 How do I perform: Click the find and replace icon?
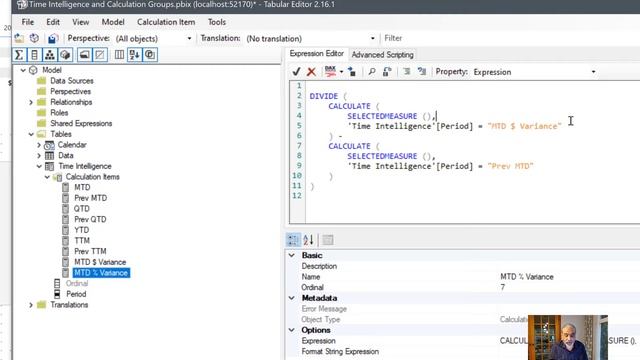(x=387, y=72)
